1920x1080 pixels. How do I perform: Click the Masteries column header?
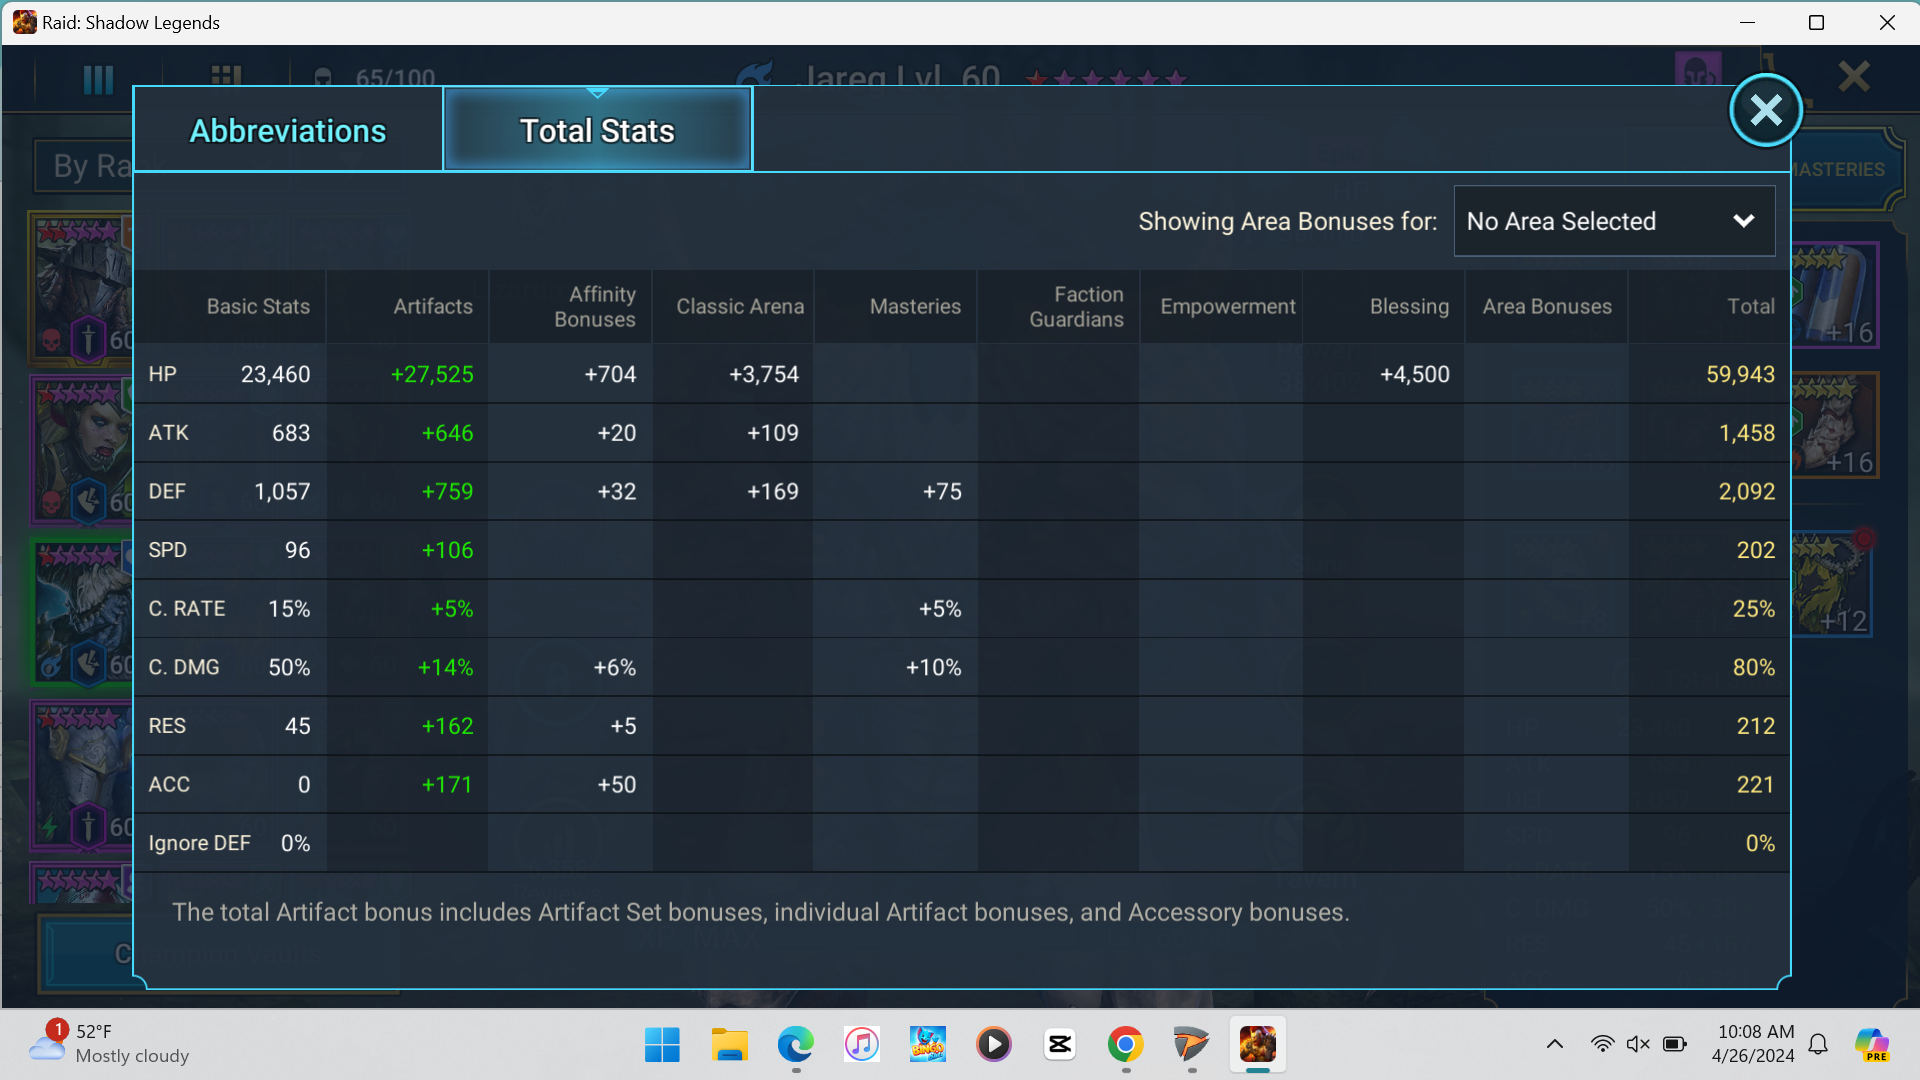tap(915, 306)
